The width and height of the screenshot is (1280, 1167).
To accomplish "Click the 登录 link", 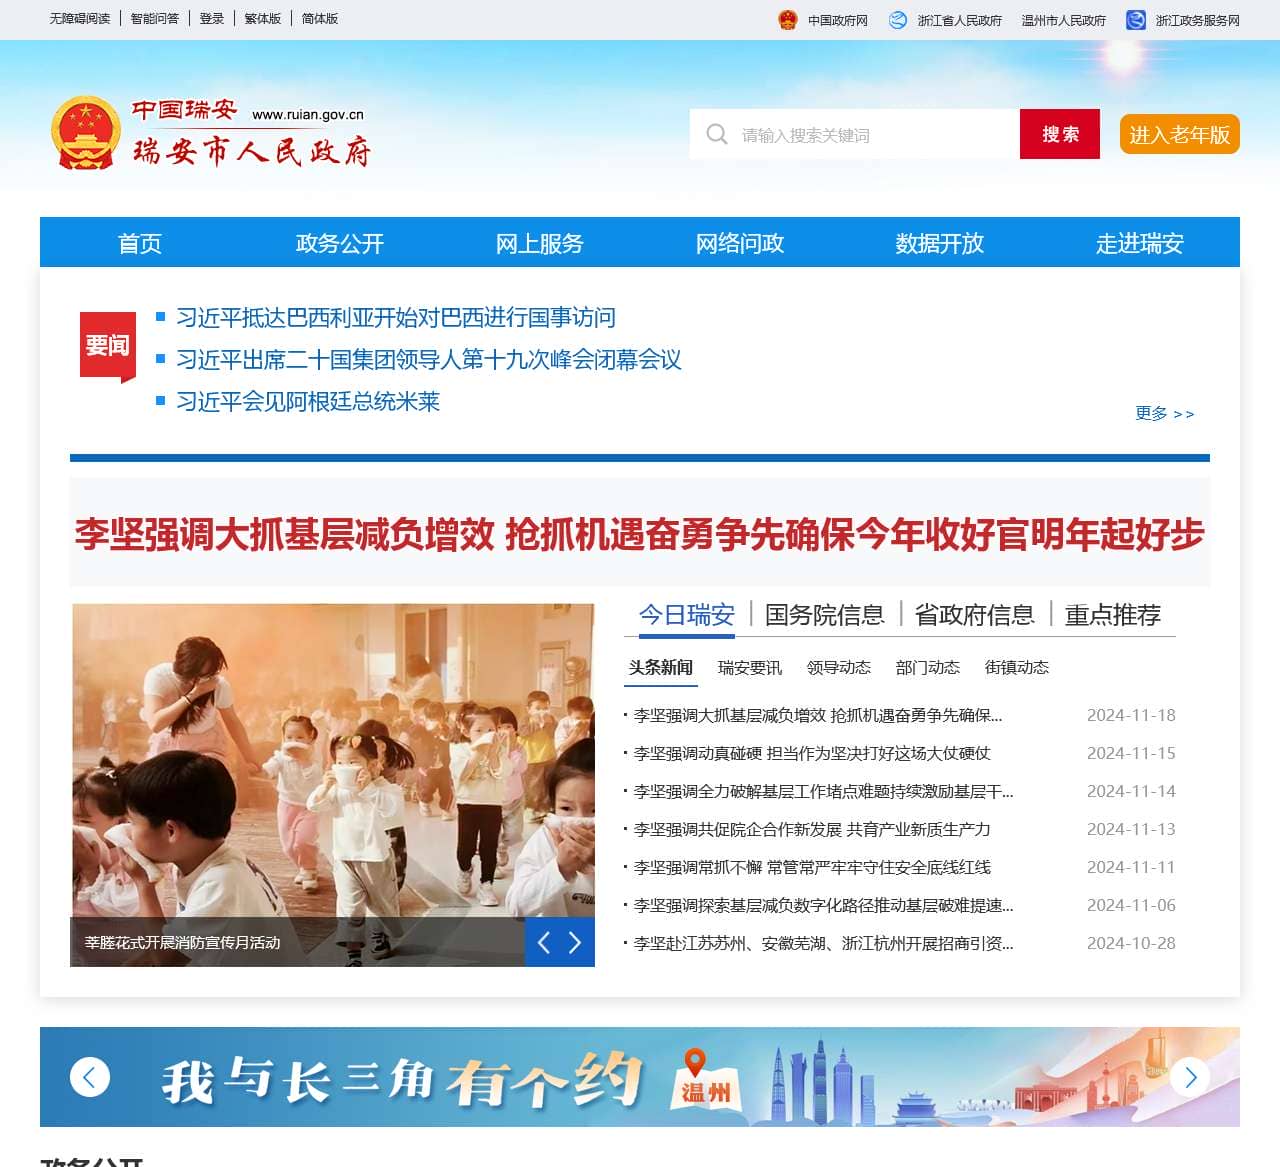I will [212, 19].
